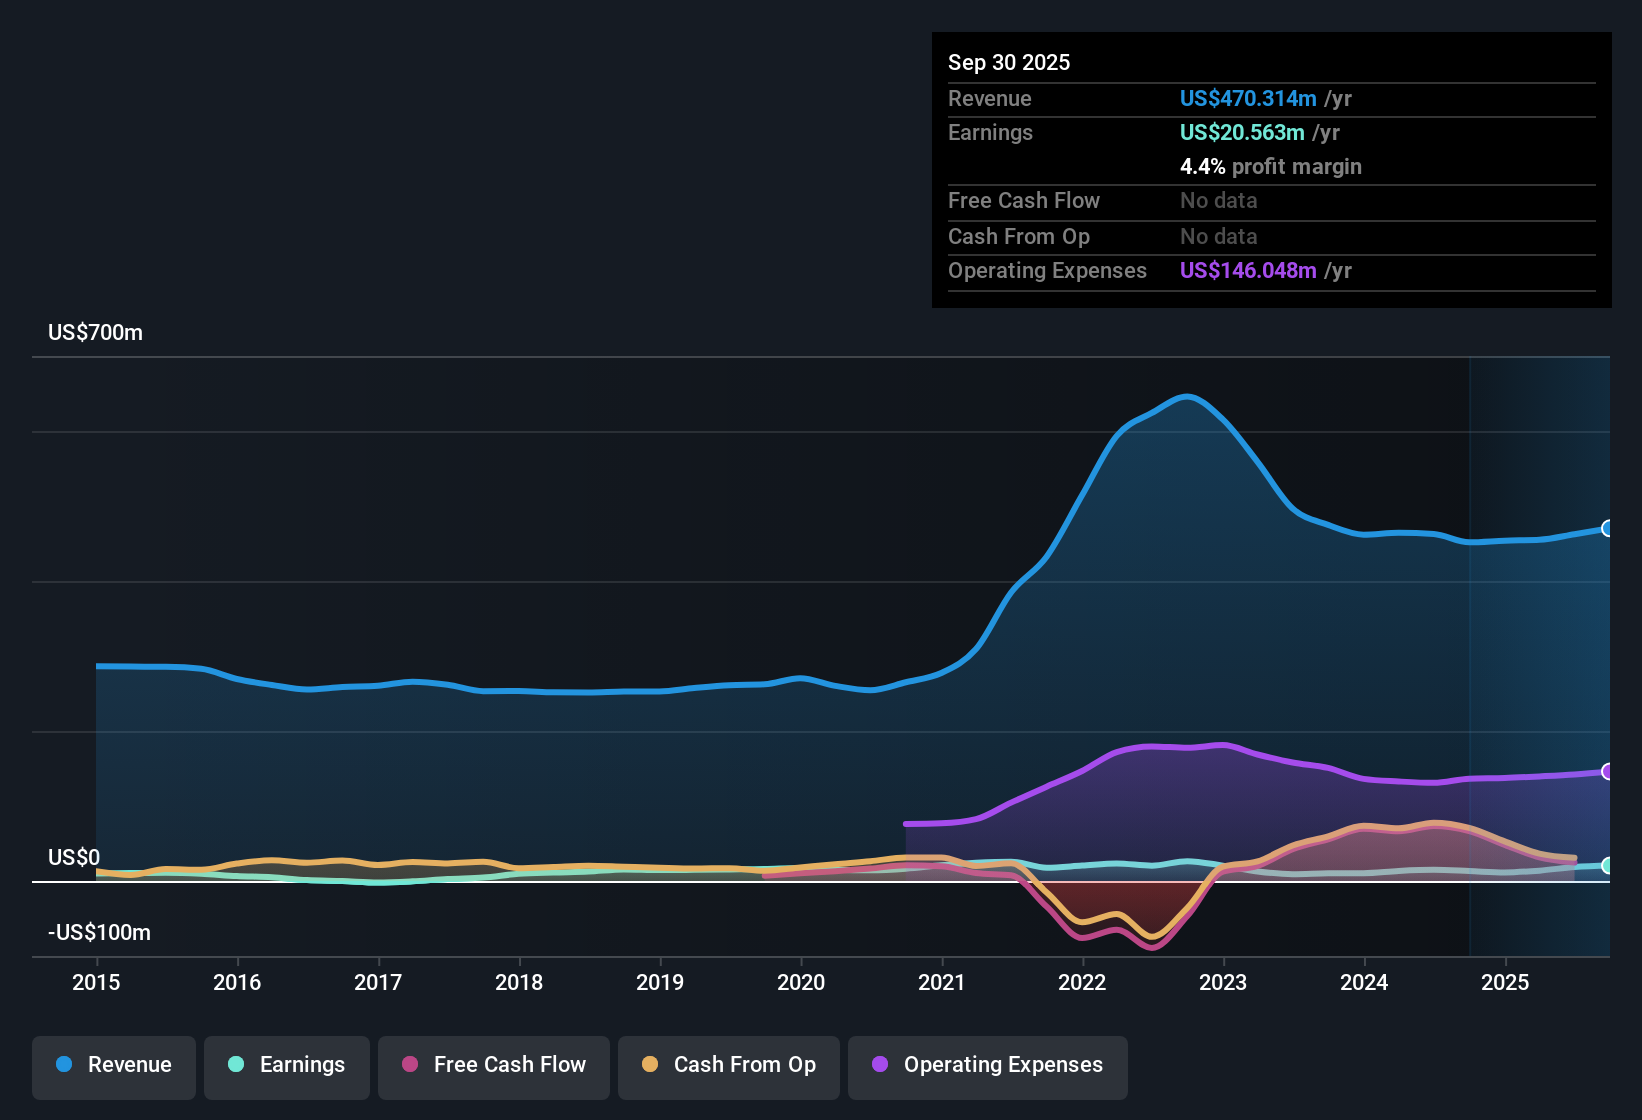The height and width of the screenshot is (1120, 1642).
Task: Toggle the Revenue series visibility
Action: click(x=113, y=1065)
